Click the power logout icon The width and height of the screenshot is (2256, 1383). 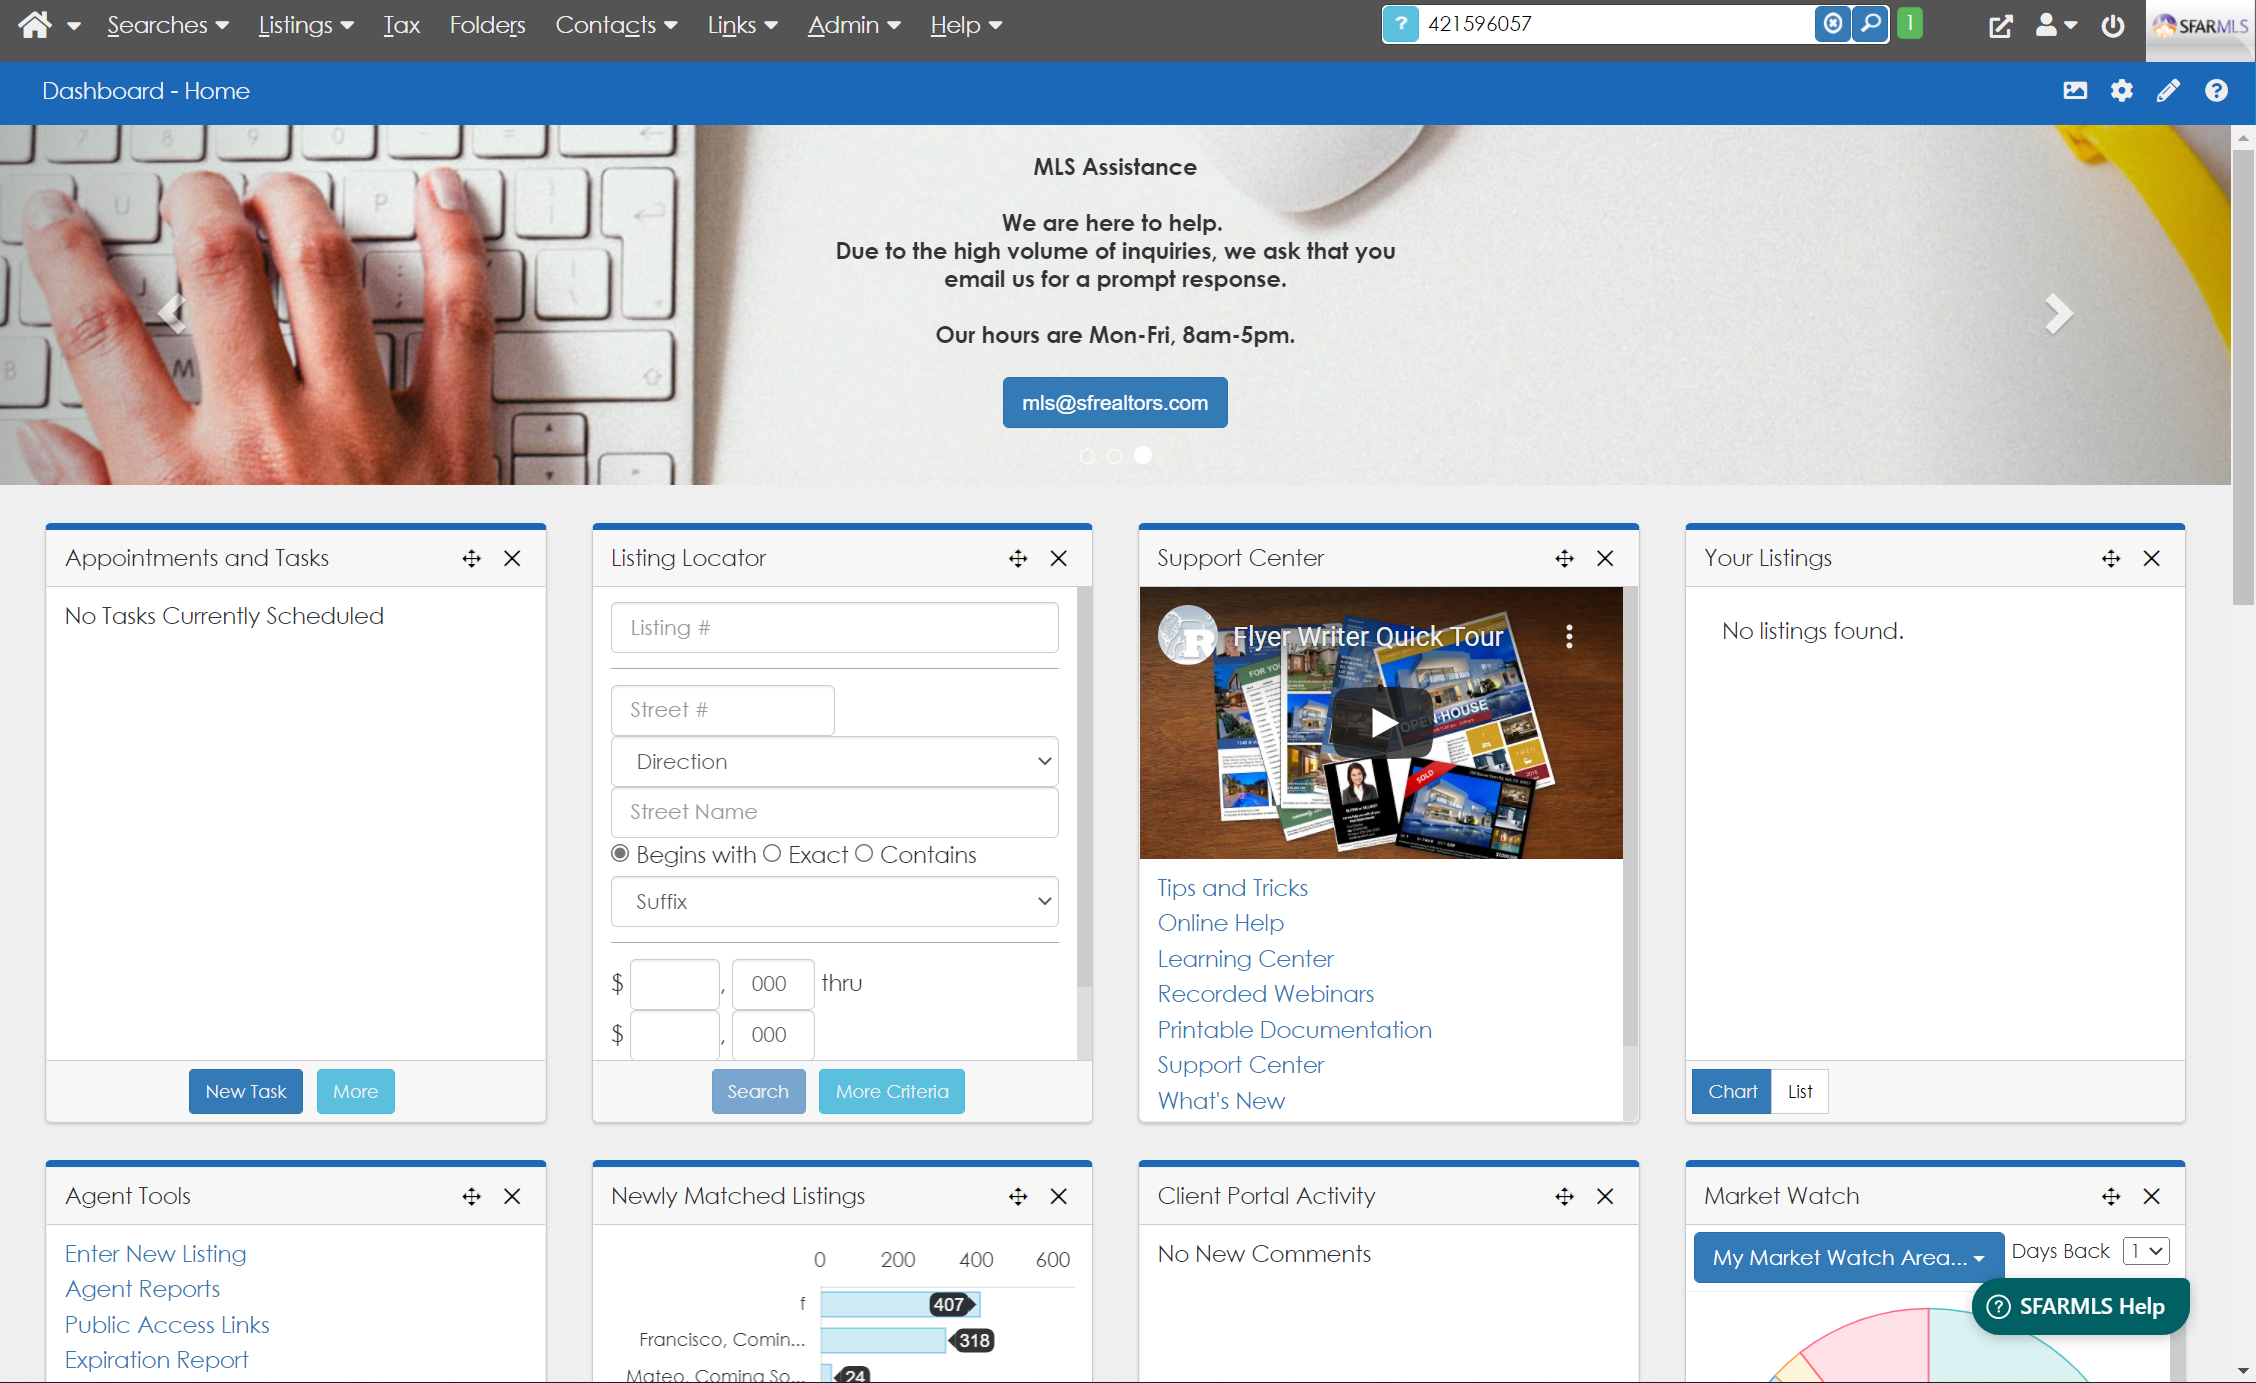tap(2112, 26)
